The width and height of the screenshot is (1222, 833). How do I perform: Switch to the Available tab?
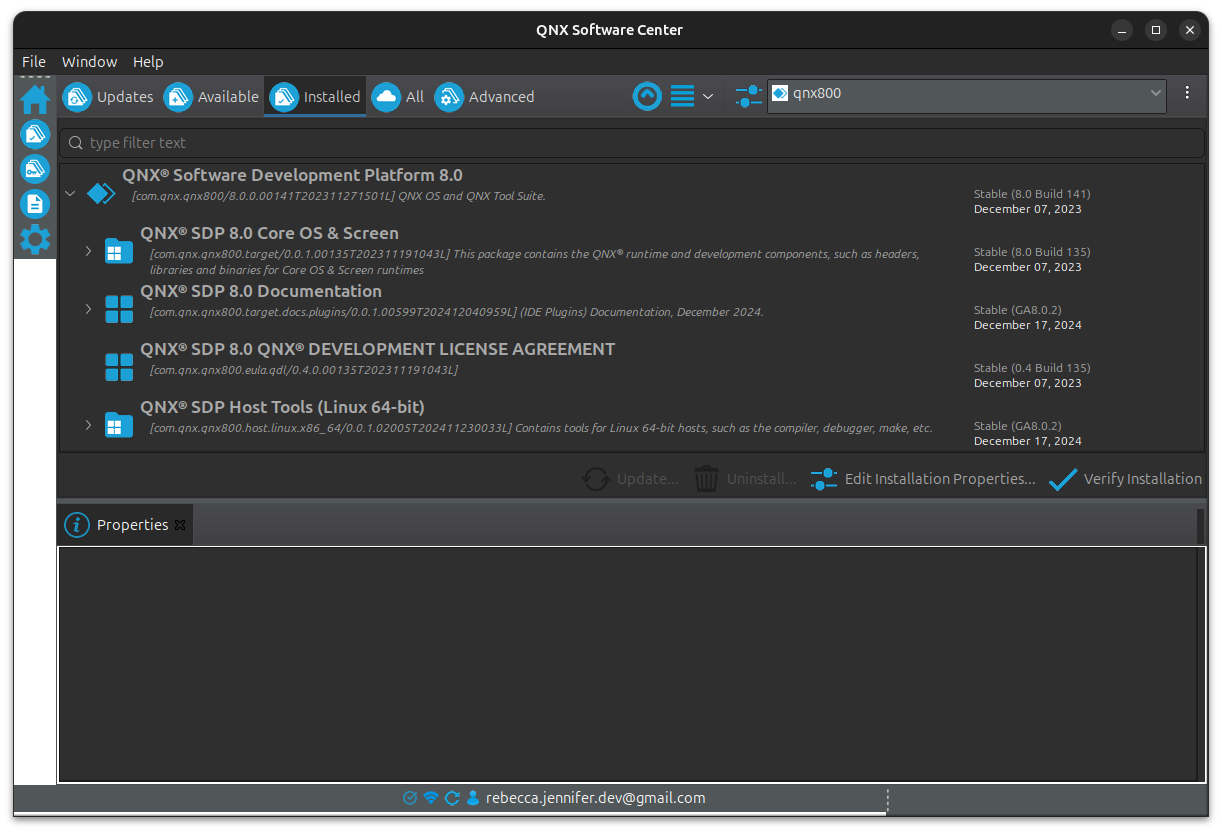click(212, 97)
